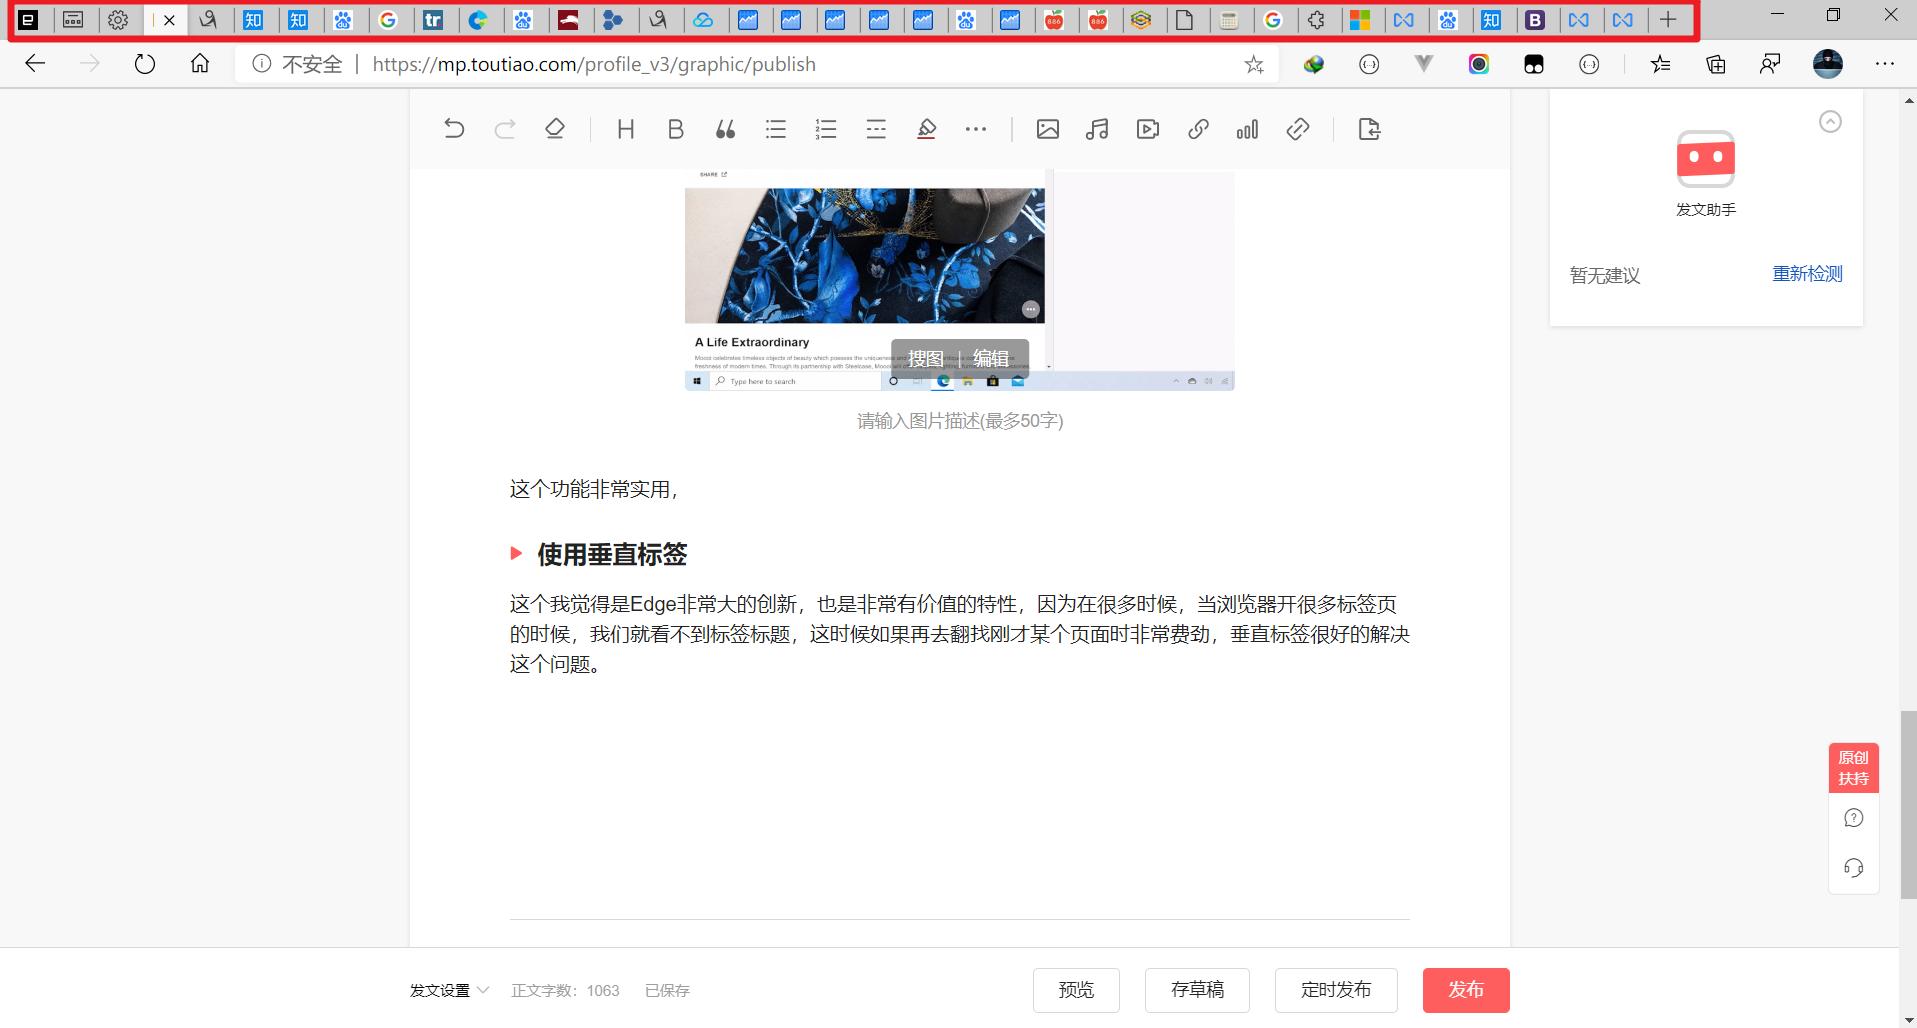Click the Undo icon in the editor toolbar
This screenshot has height=1028, width=1917.
[454, 128]
